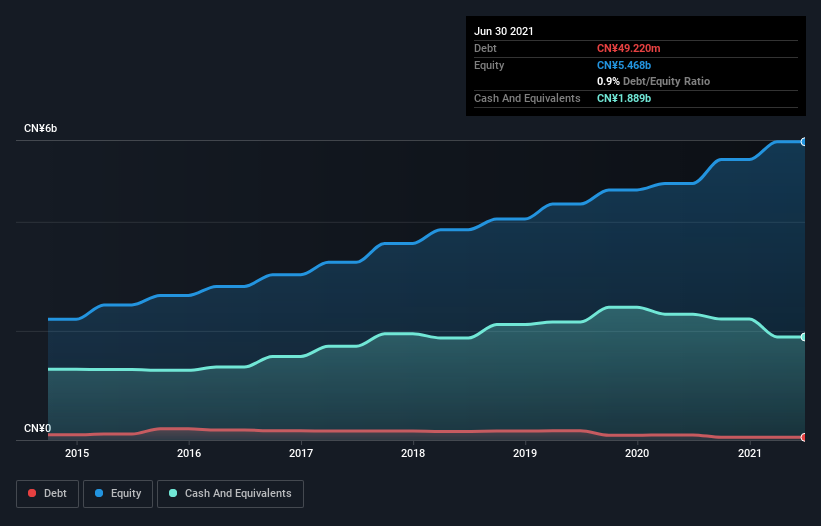Click the 2017 x-axis label
The image size is (821, 526).
301,453
